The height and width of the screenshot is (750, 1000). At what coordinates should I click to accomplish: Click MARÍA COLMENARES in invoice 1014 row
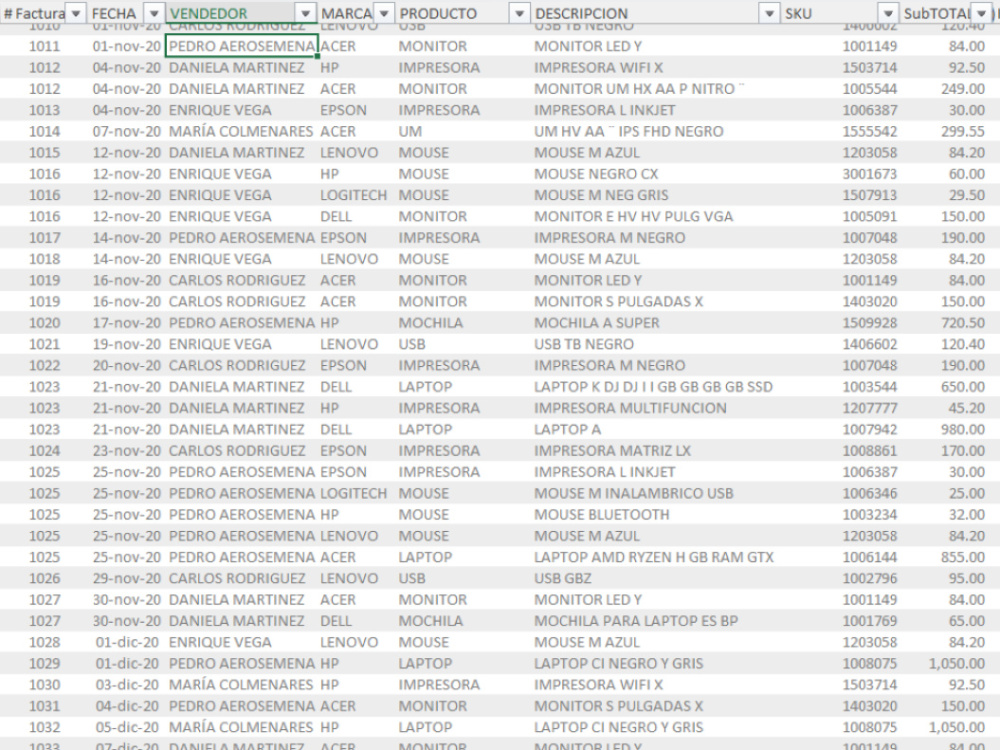240,131
